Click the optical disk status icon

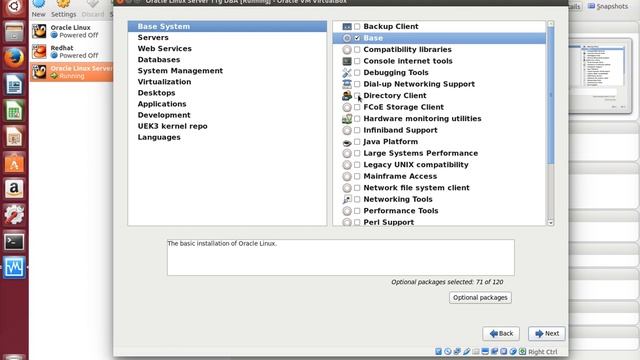[x=448, y=351]
